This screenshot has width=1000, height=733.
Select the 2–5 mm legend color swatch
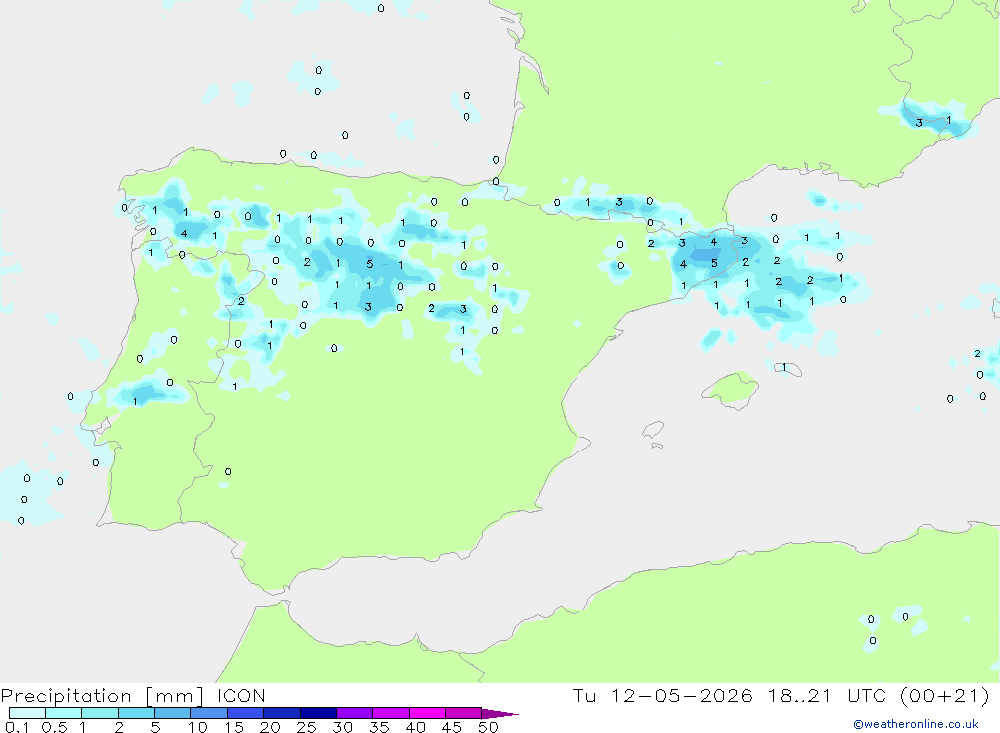136,713
